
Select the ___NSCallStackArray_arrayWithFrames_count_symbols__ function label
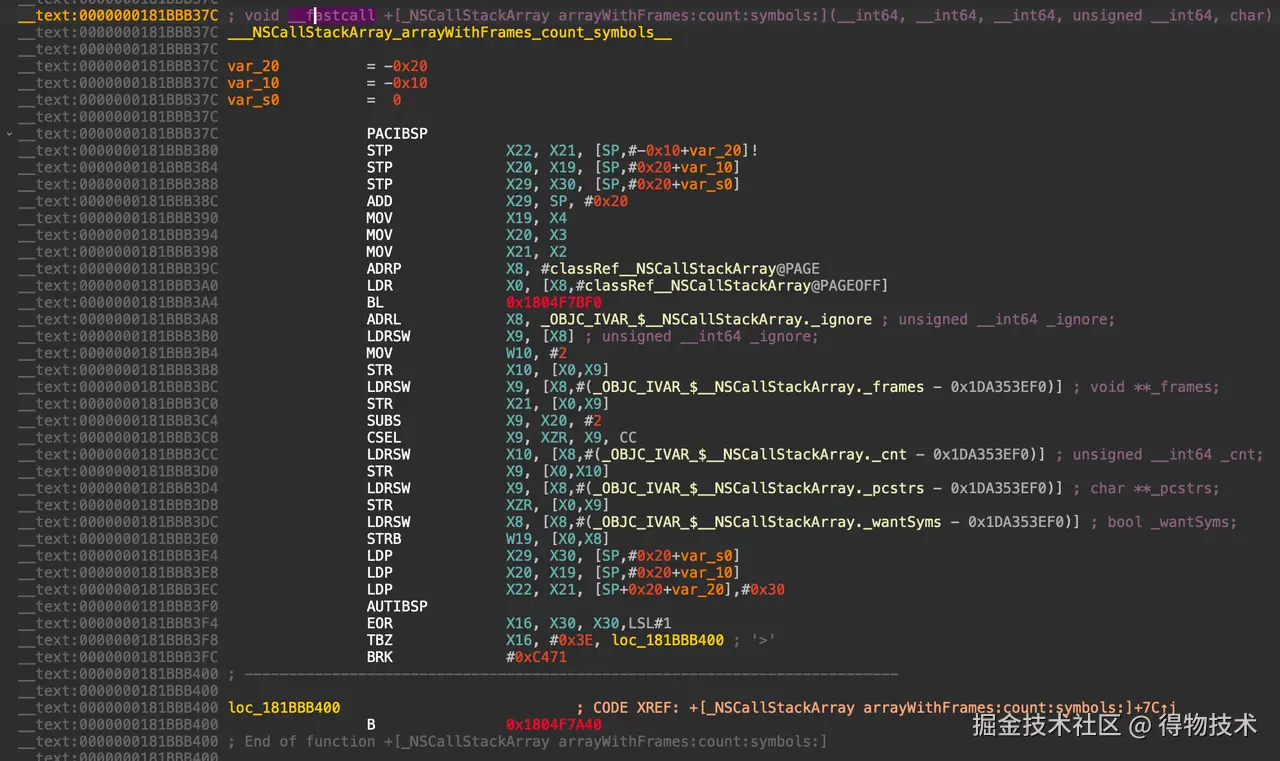click(450, 32)
